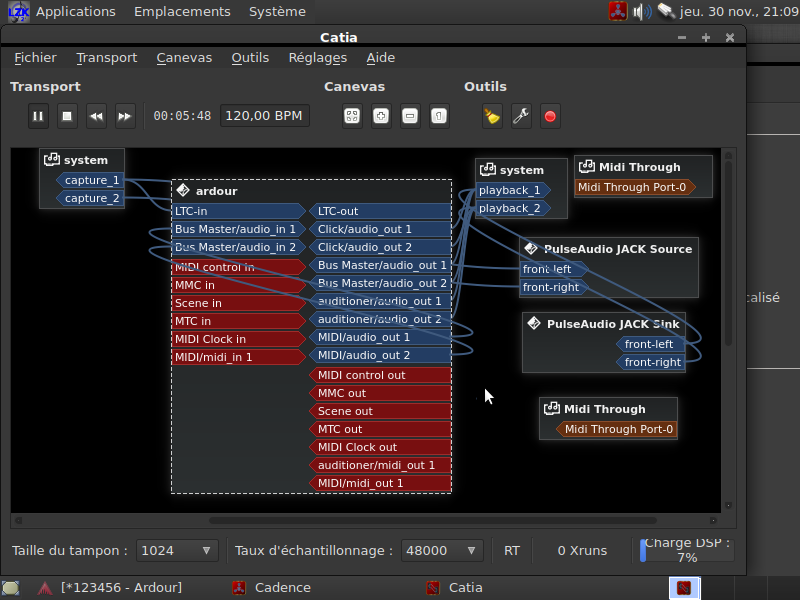Select PulseAudio JACK Sink front-left port
Viewport: 800px width, 600px height.
click(651, 344)
